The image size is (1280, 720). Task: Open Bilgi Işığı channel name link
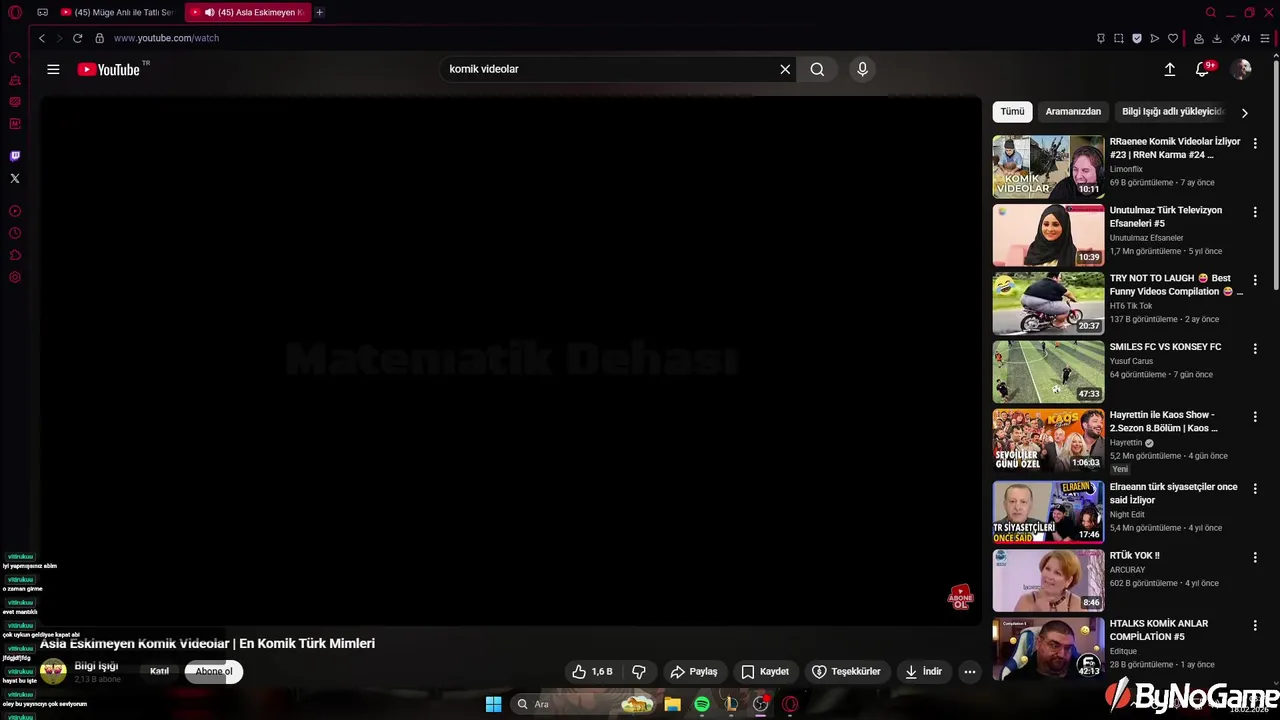pyautogui.click(x=96, y=666)
